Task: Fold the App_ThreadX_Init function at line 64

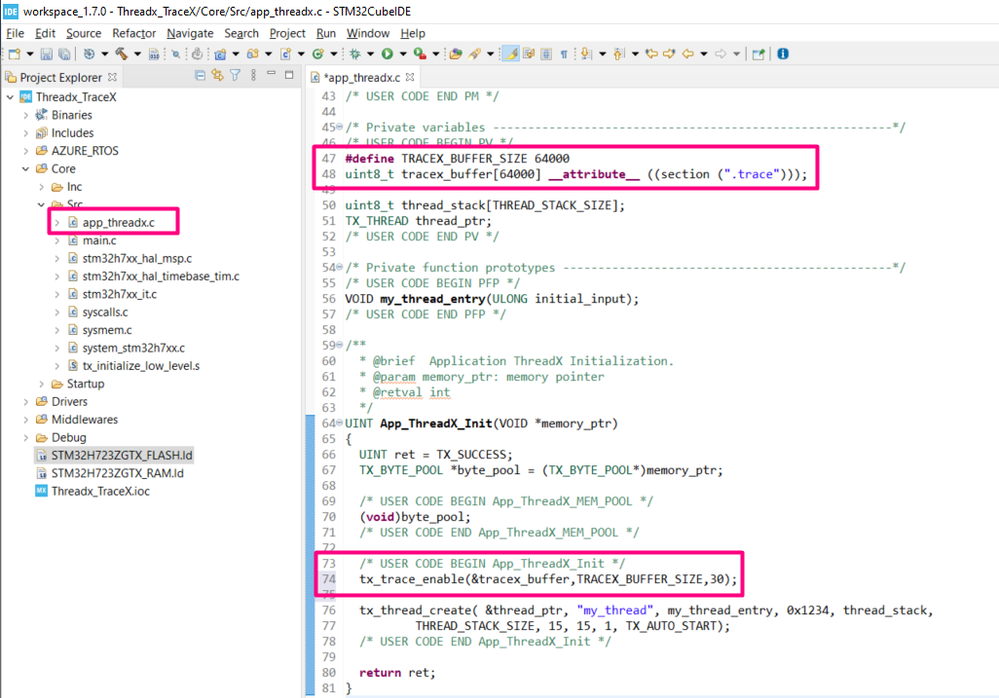Action: point(340,424)
